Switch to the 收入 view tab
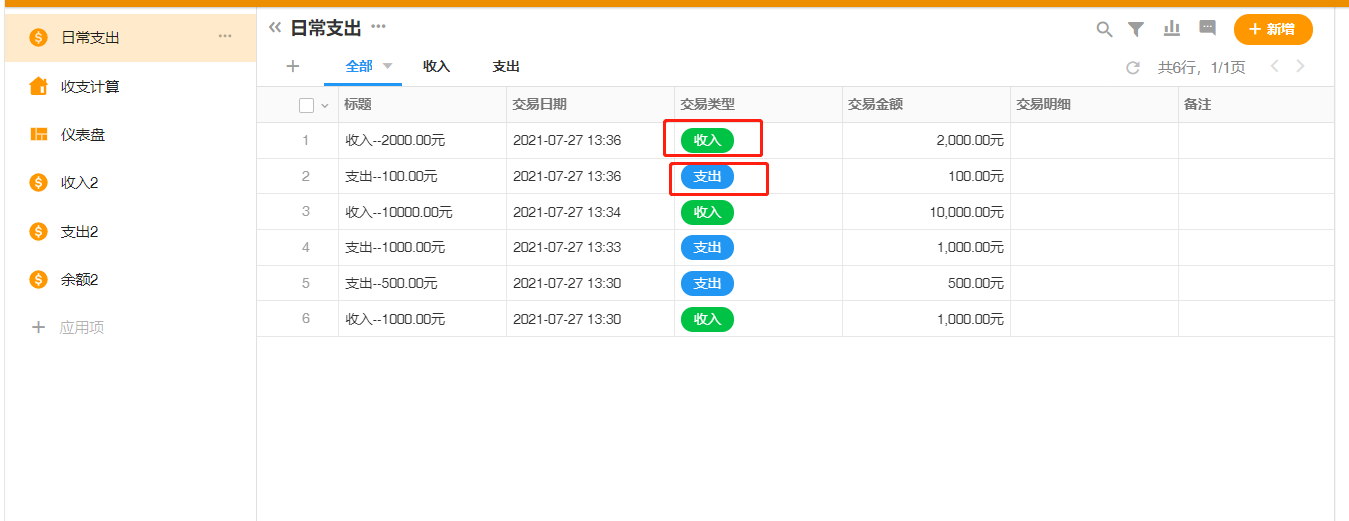Screen dimensions: 1349x521 pyautogui.click(x=436, y=66)
